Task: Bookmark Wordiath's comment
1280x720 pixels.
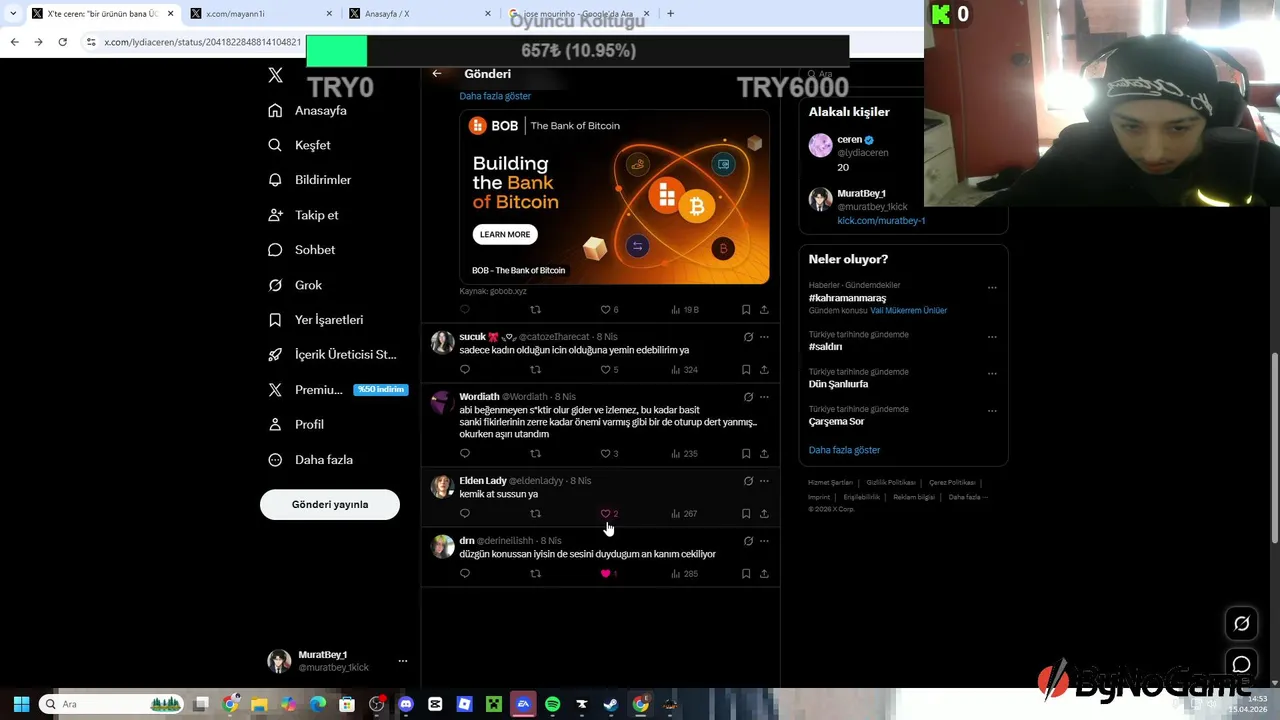Action: pyautogui.click(x=746, y=454)
